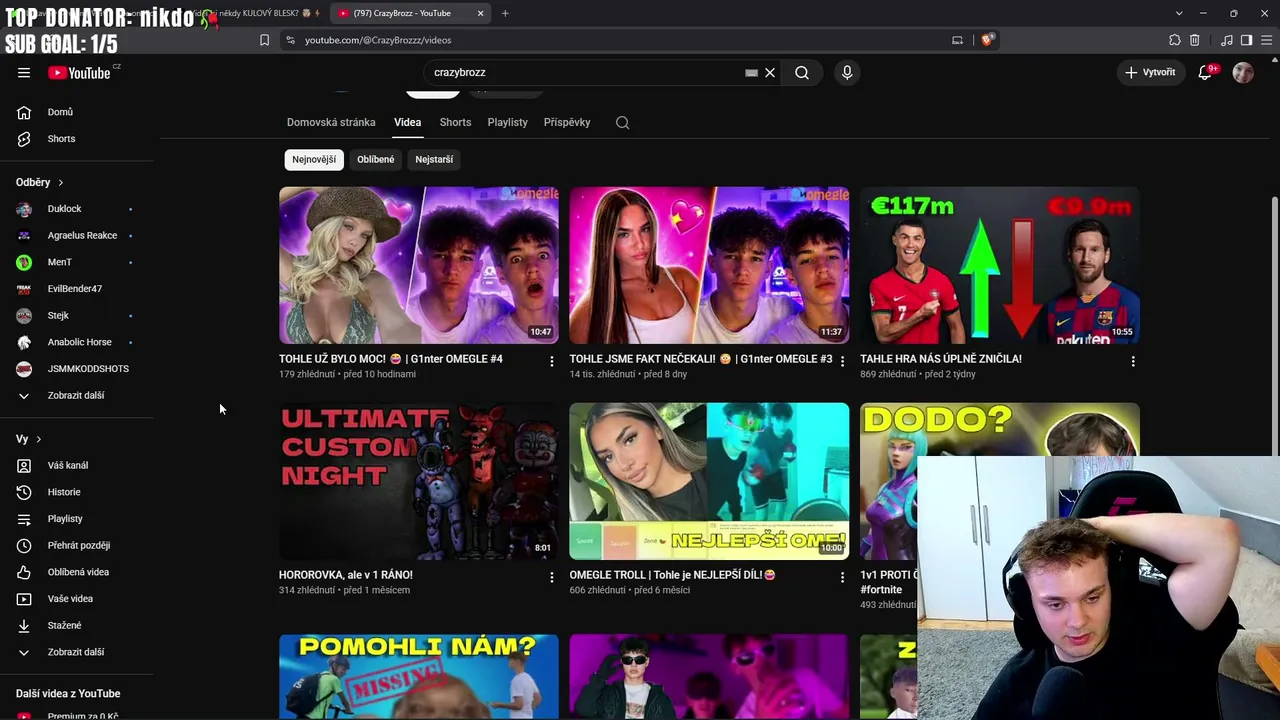Open options menu for HOROROVKA video
This screenshot has height=720, width=1280.
(551, 577)
